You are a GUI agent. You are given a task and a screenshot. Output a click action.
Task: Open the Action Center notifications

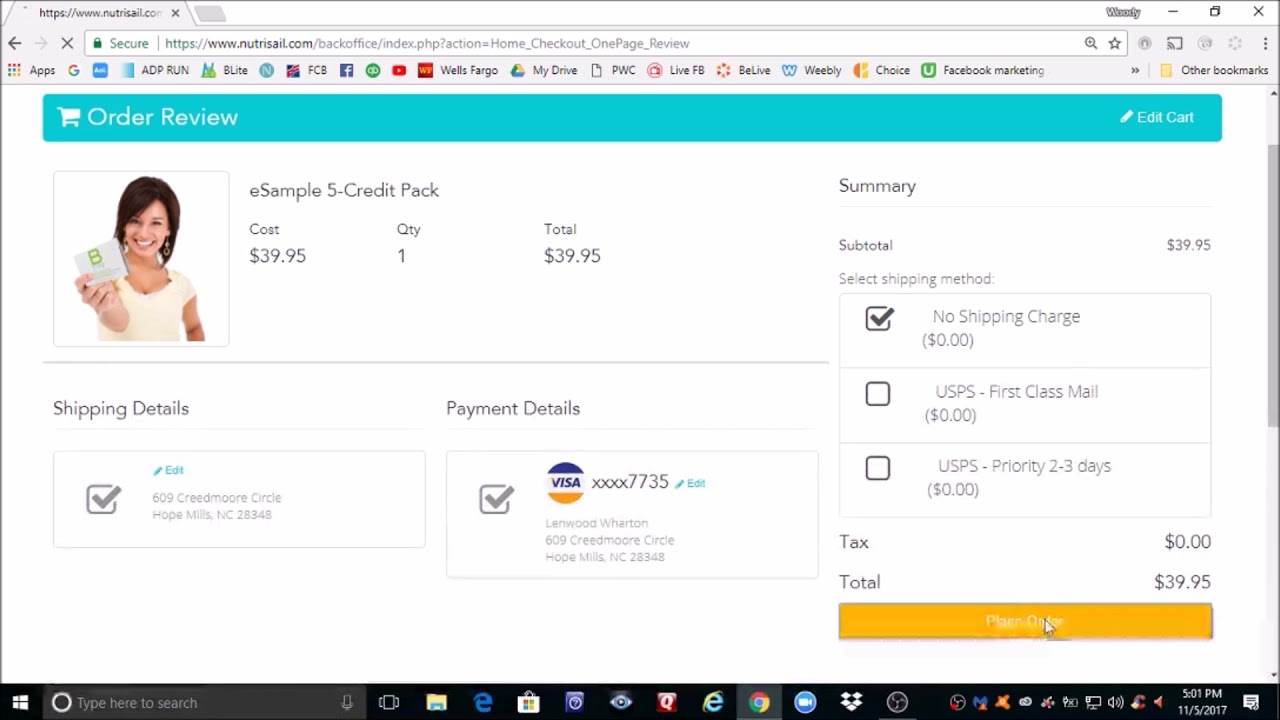(1251, 702)
